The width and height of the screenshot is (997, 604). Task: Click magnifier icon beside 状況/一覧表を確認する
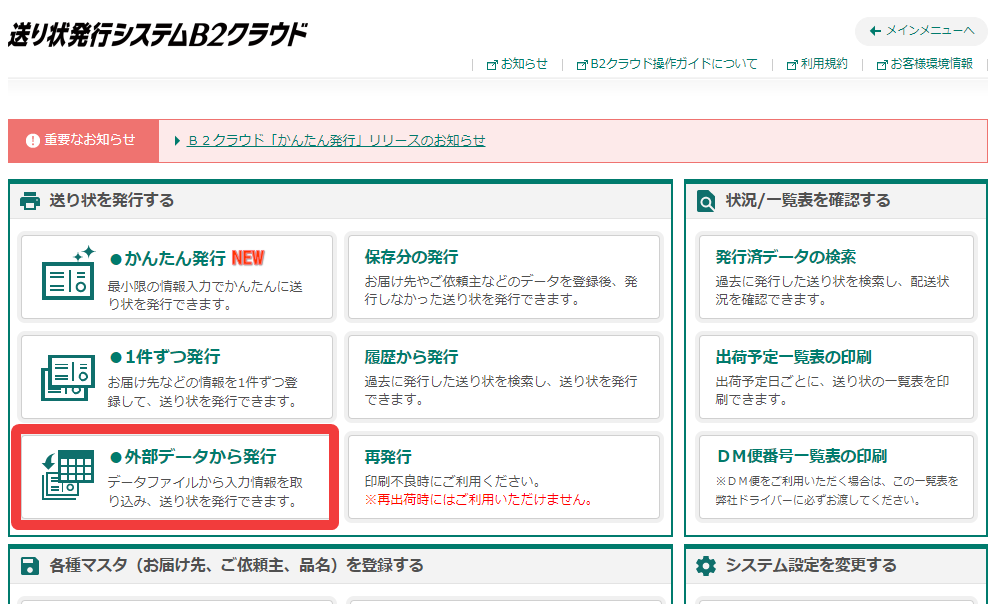point(706,201)
